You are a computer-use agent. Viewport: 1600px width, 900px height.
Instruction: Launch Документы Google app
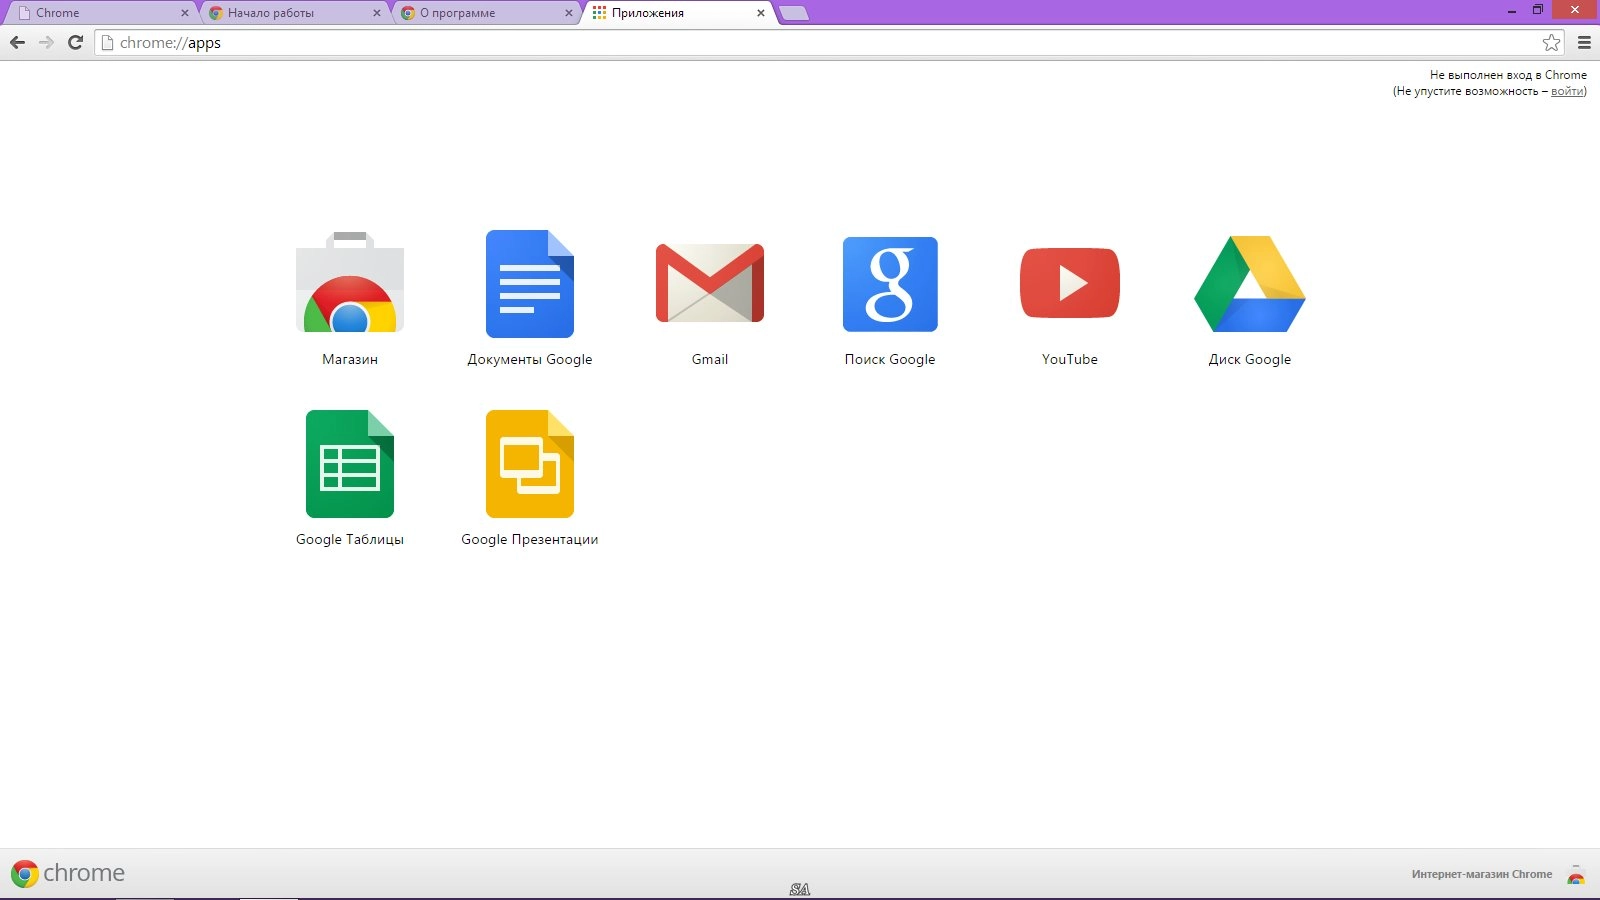(x=530, y=284)
